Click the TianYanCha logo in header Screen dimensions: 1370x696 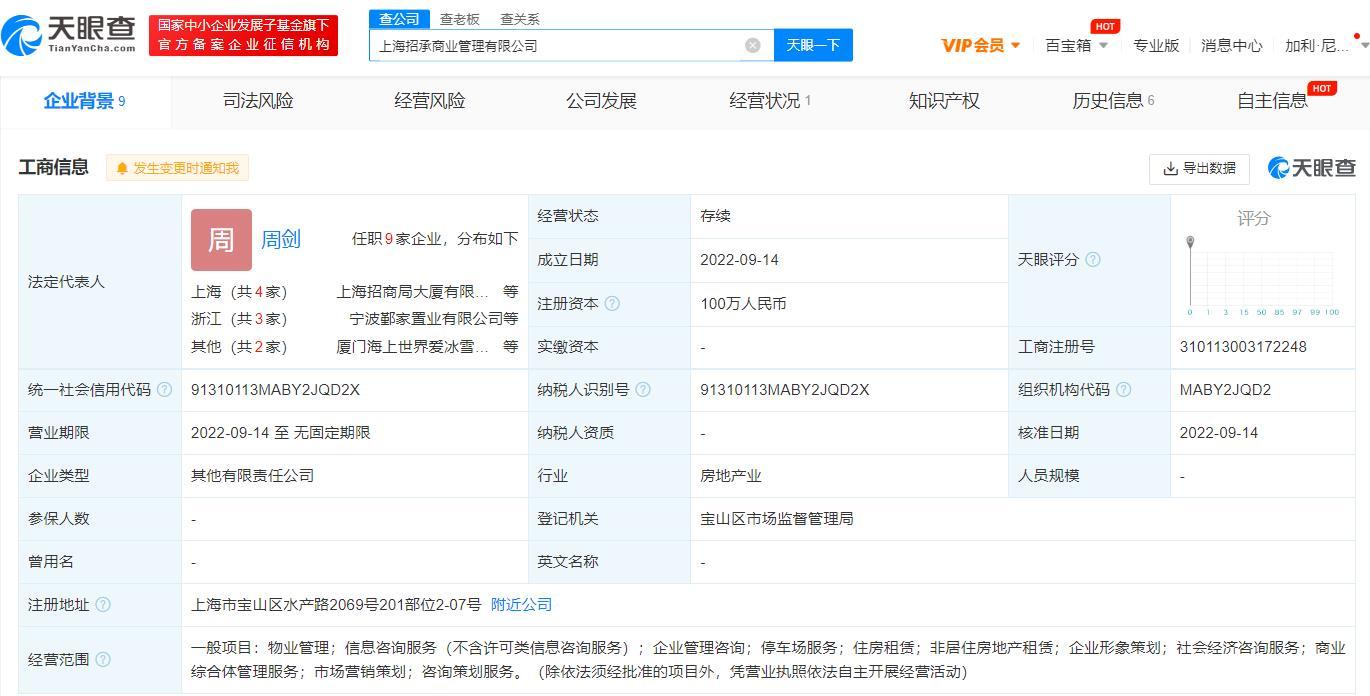click(x=70, y=35)
